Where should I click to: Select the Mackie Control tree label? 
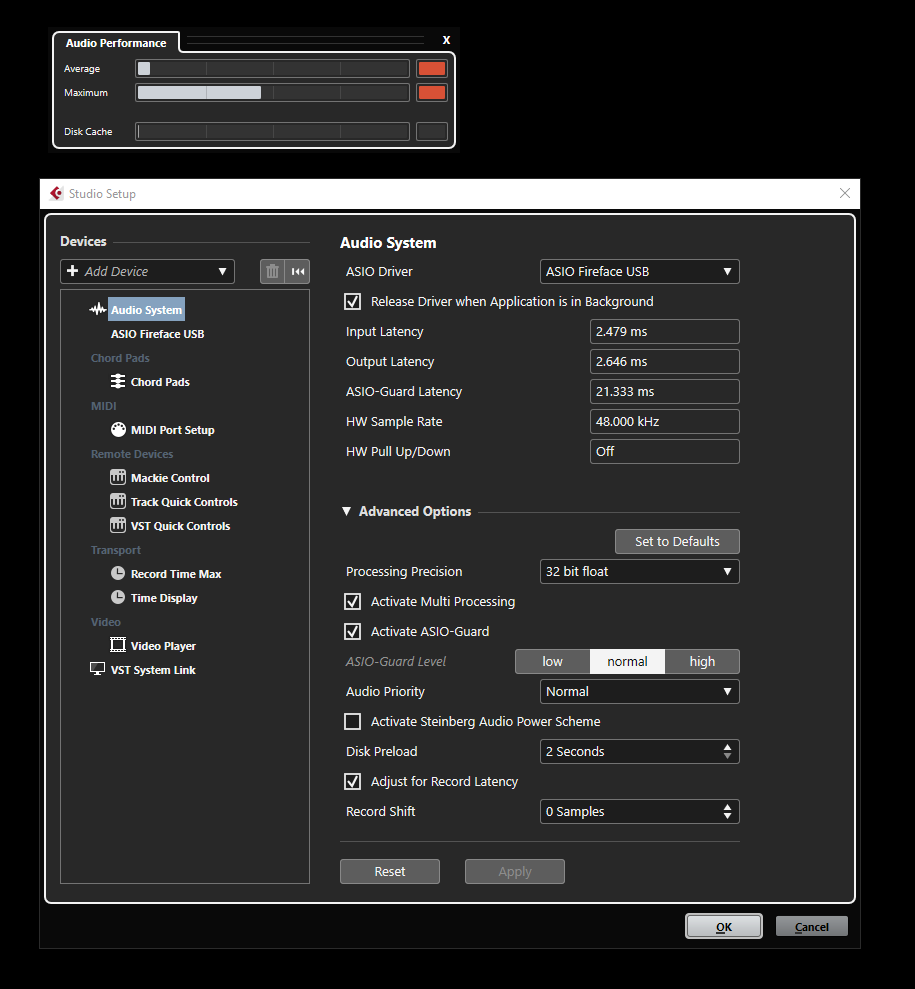[x=170, y=477]
